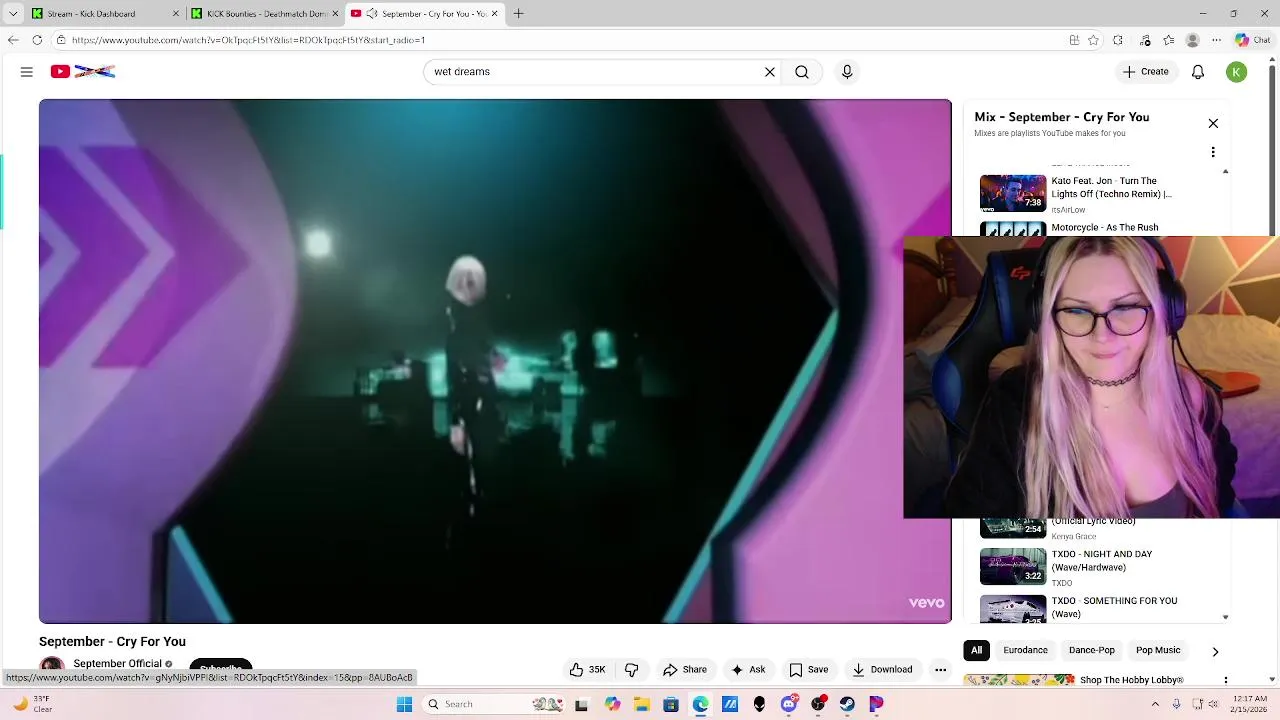Close the KICK Bounties tab

(x=336, y=14)
